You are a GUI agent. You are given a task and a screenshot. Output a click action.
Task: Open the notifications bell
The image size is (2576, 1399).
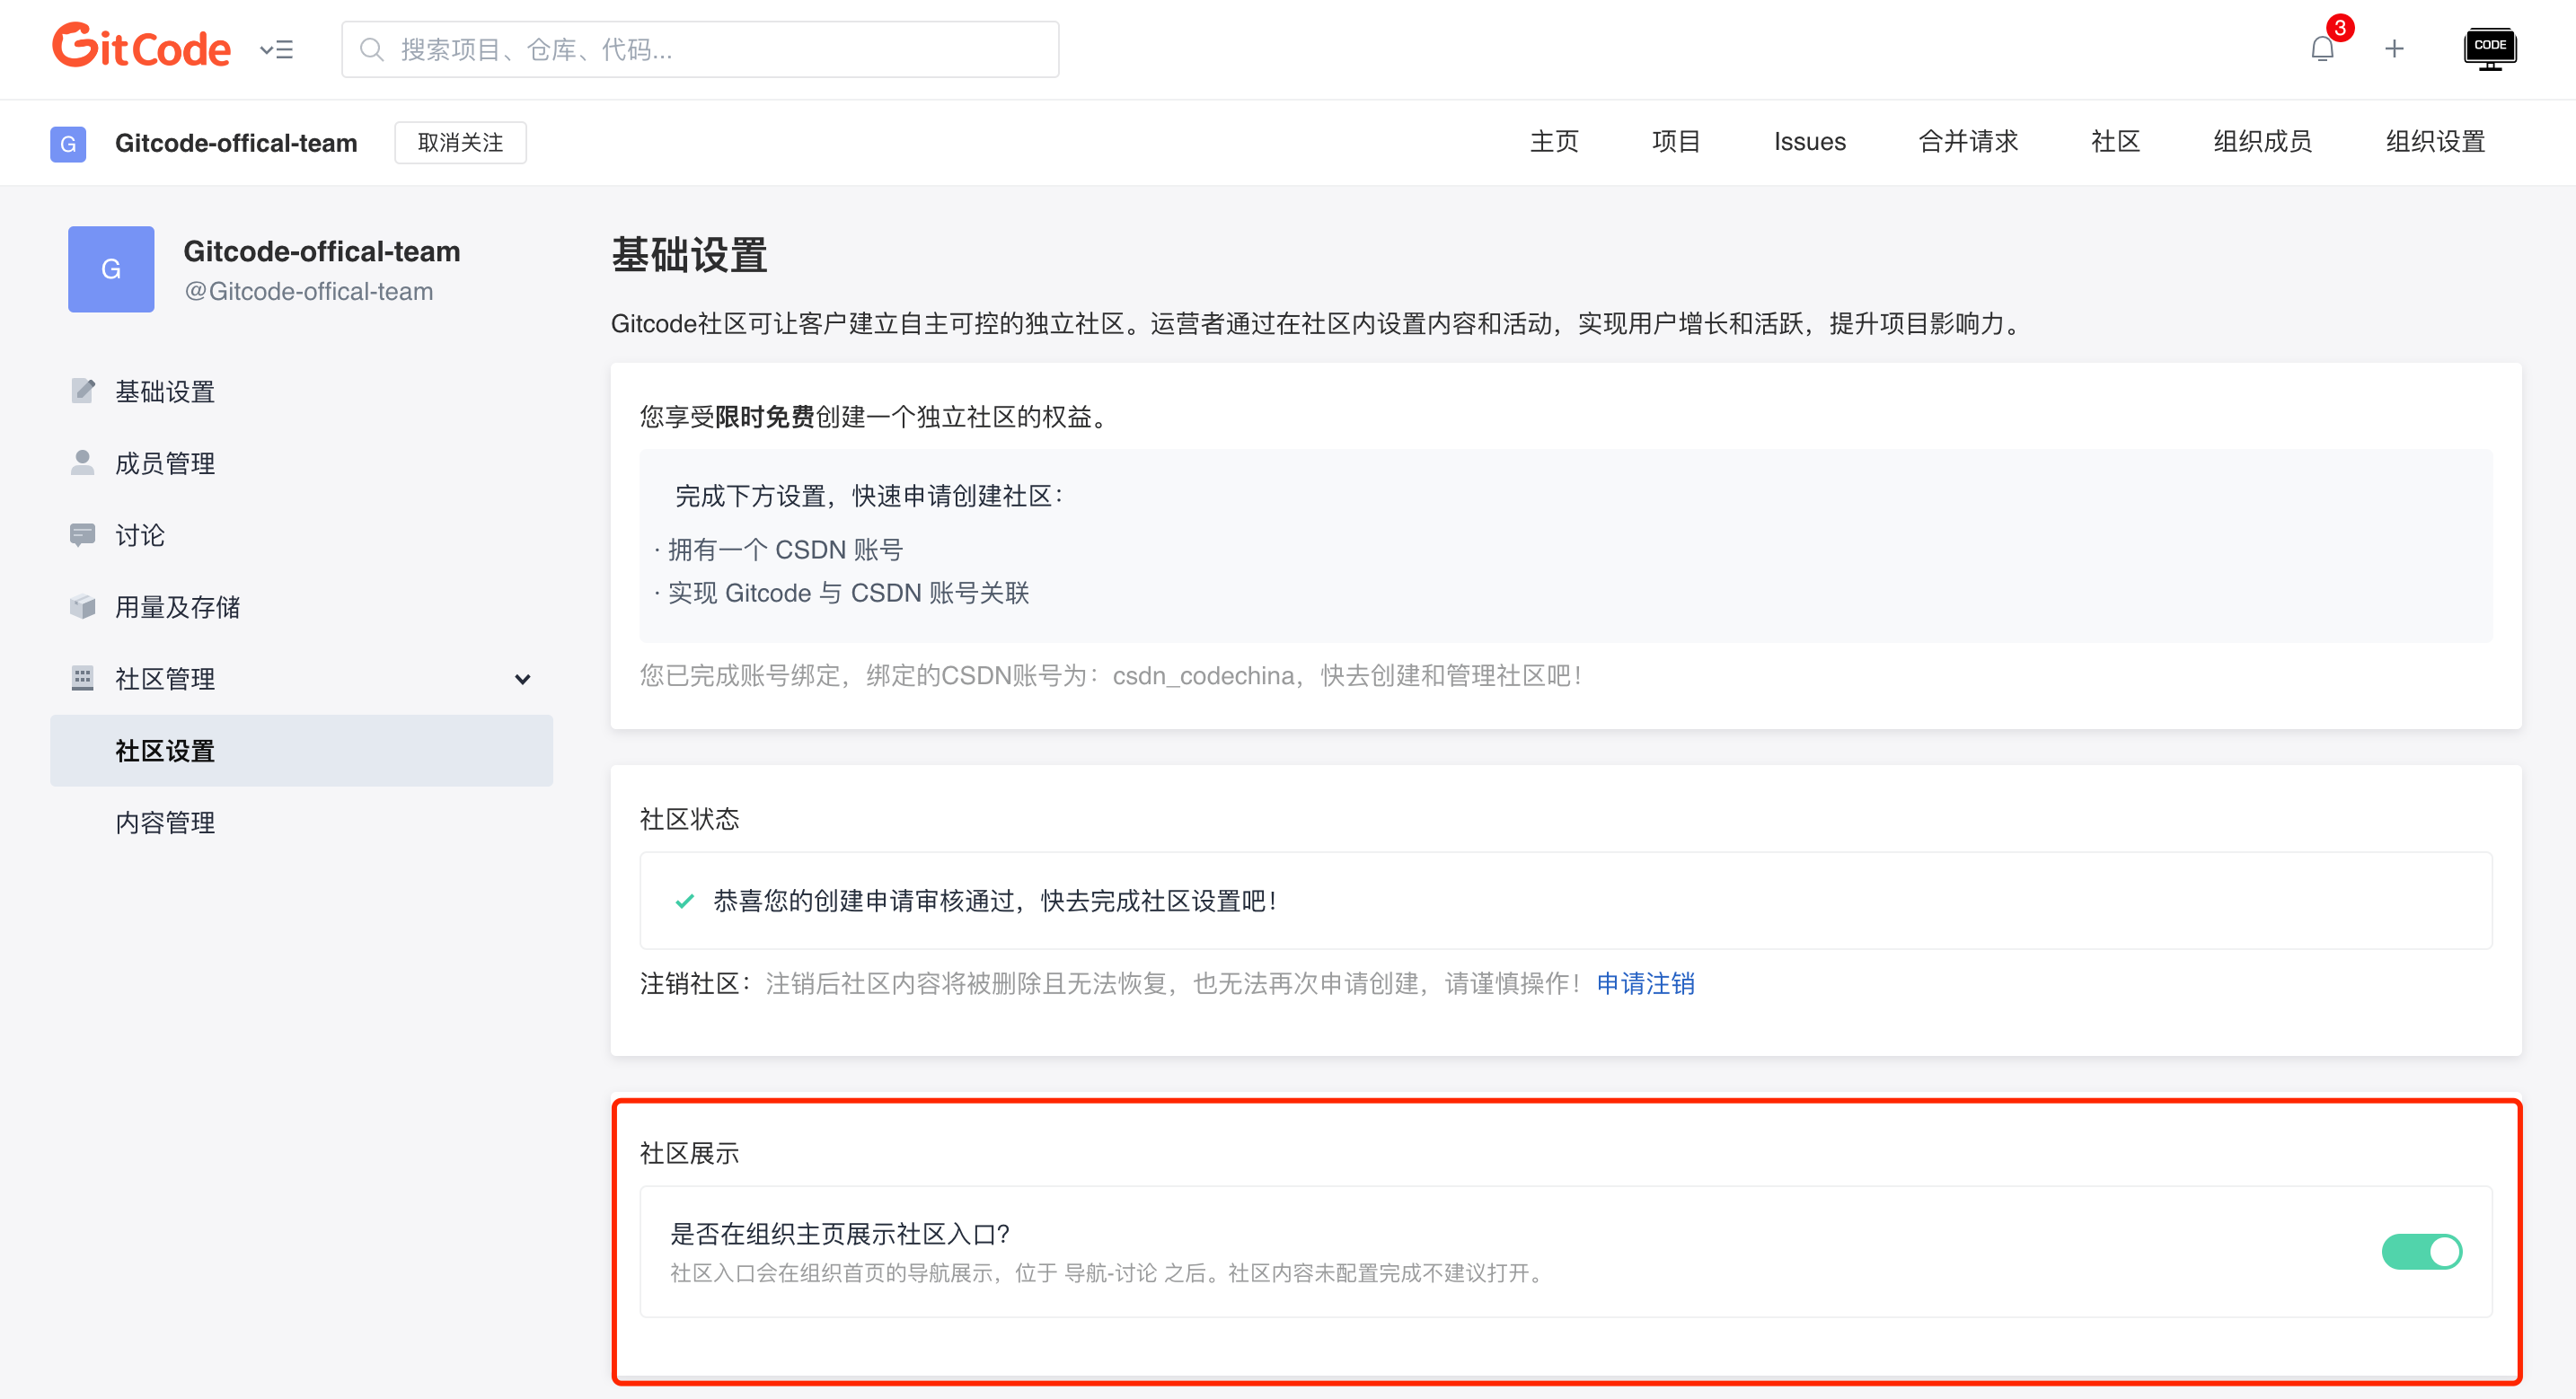click(x=2323, y=49)
